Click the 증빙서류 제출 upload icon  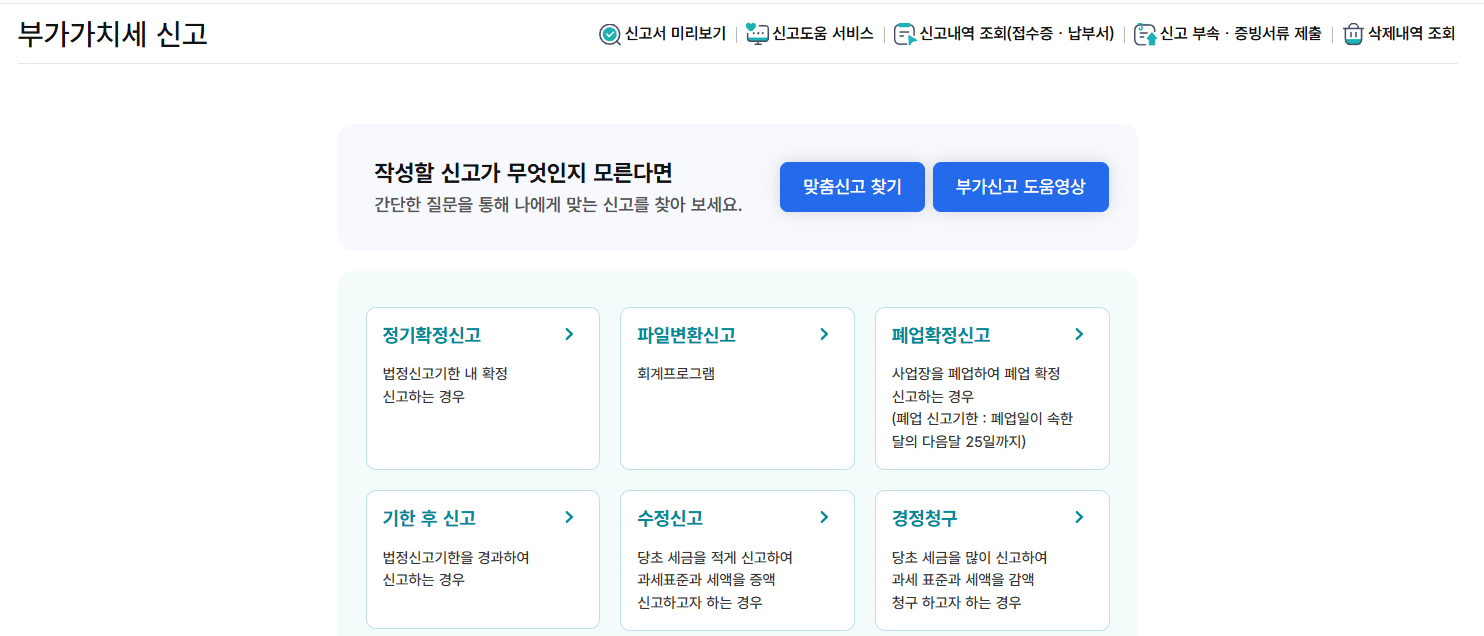tap(1145, 34)
